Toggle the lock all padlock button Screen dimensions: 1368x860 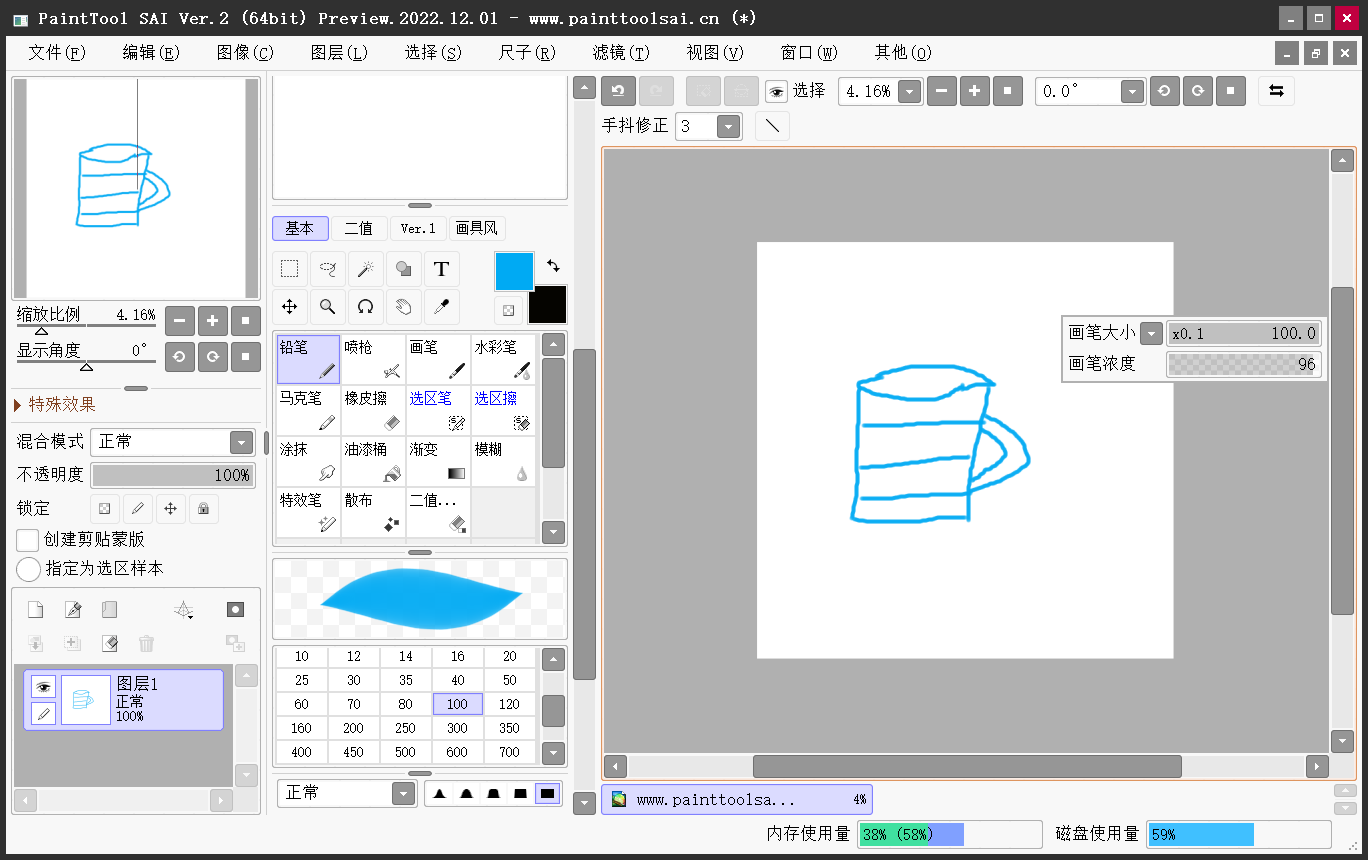(x=203, y=509)
